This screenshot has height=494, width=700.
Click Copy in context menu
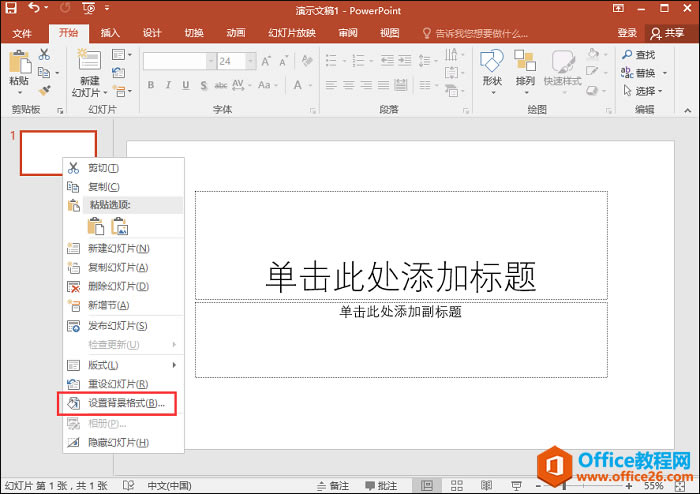coord(123,187)
